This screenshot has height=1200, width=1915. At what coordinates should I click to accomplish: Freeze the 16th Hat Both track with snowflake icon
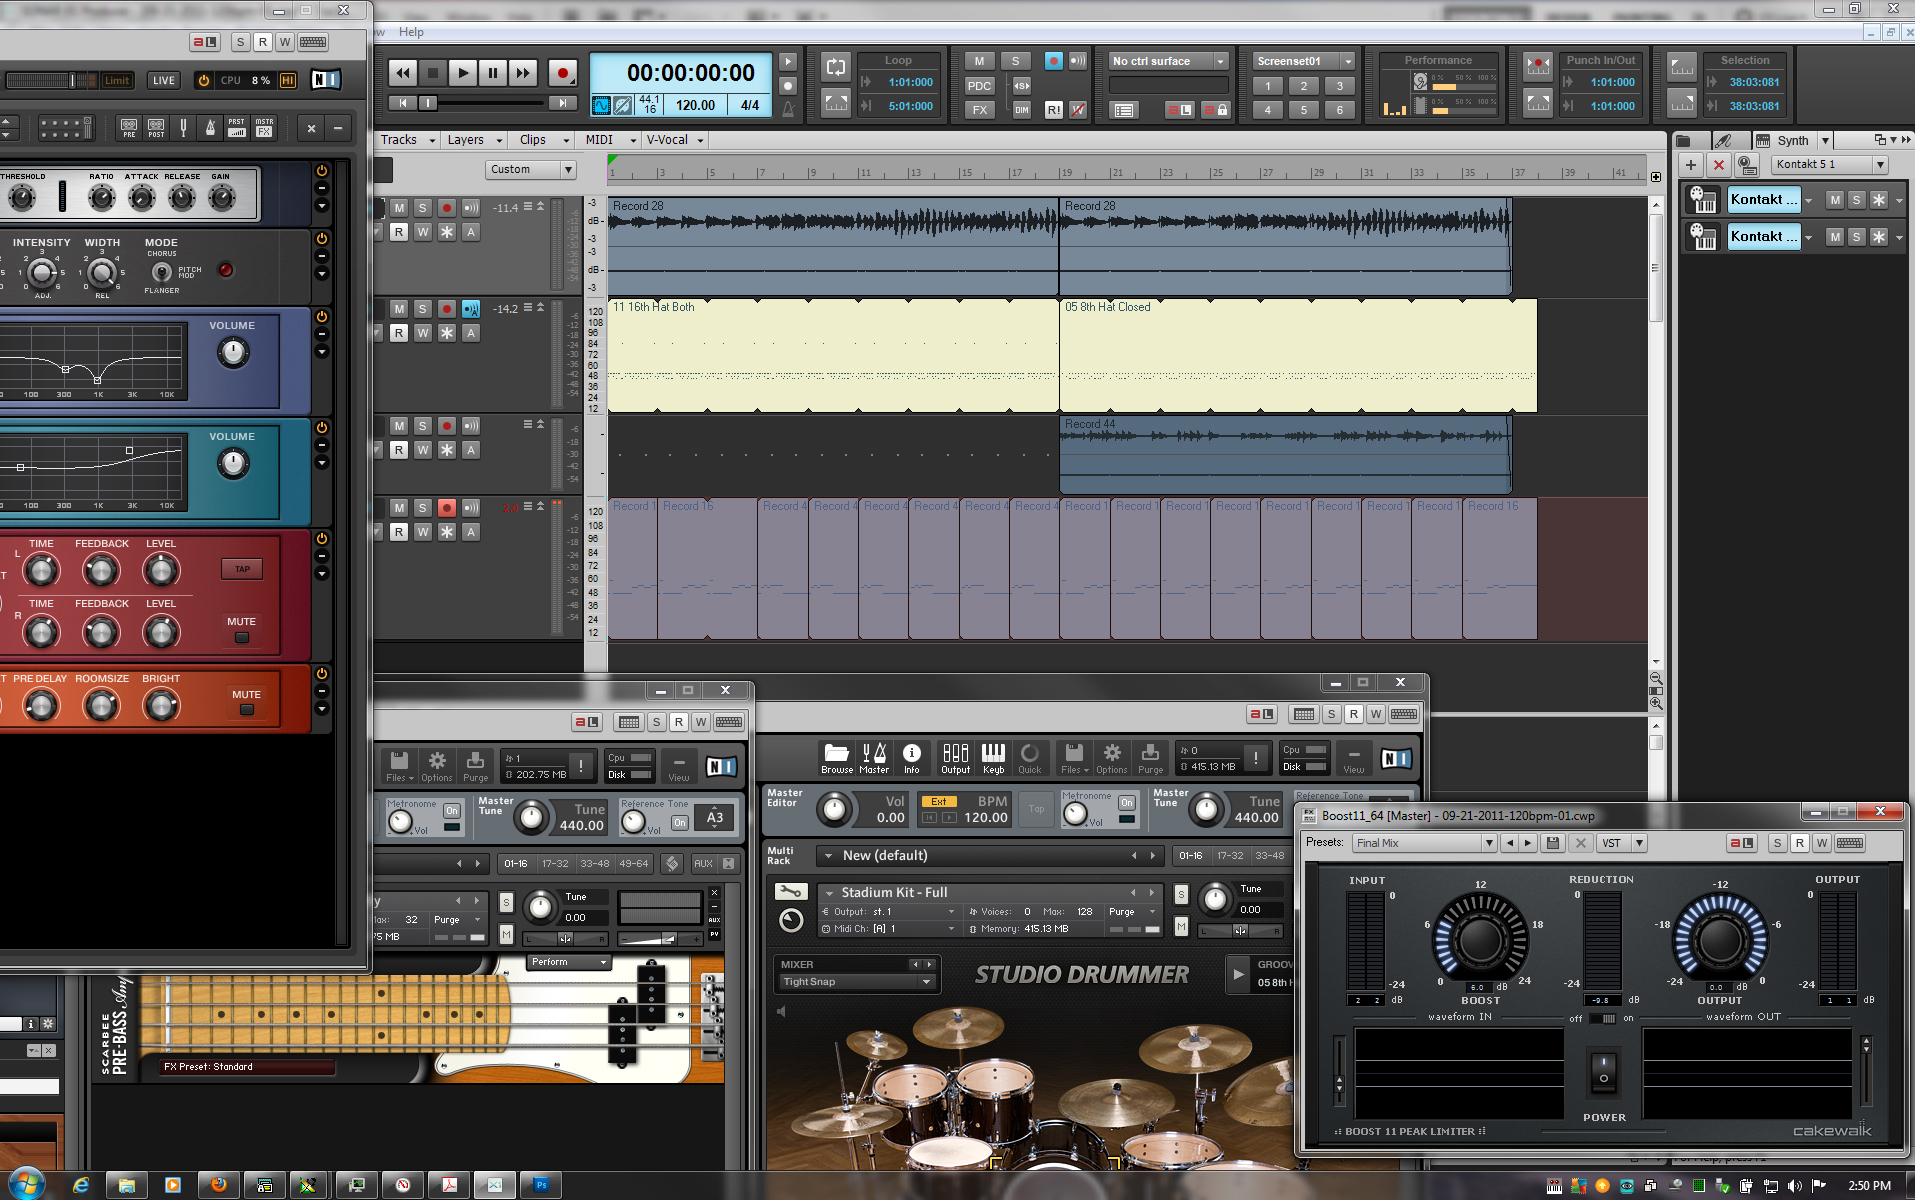(447, 333)
